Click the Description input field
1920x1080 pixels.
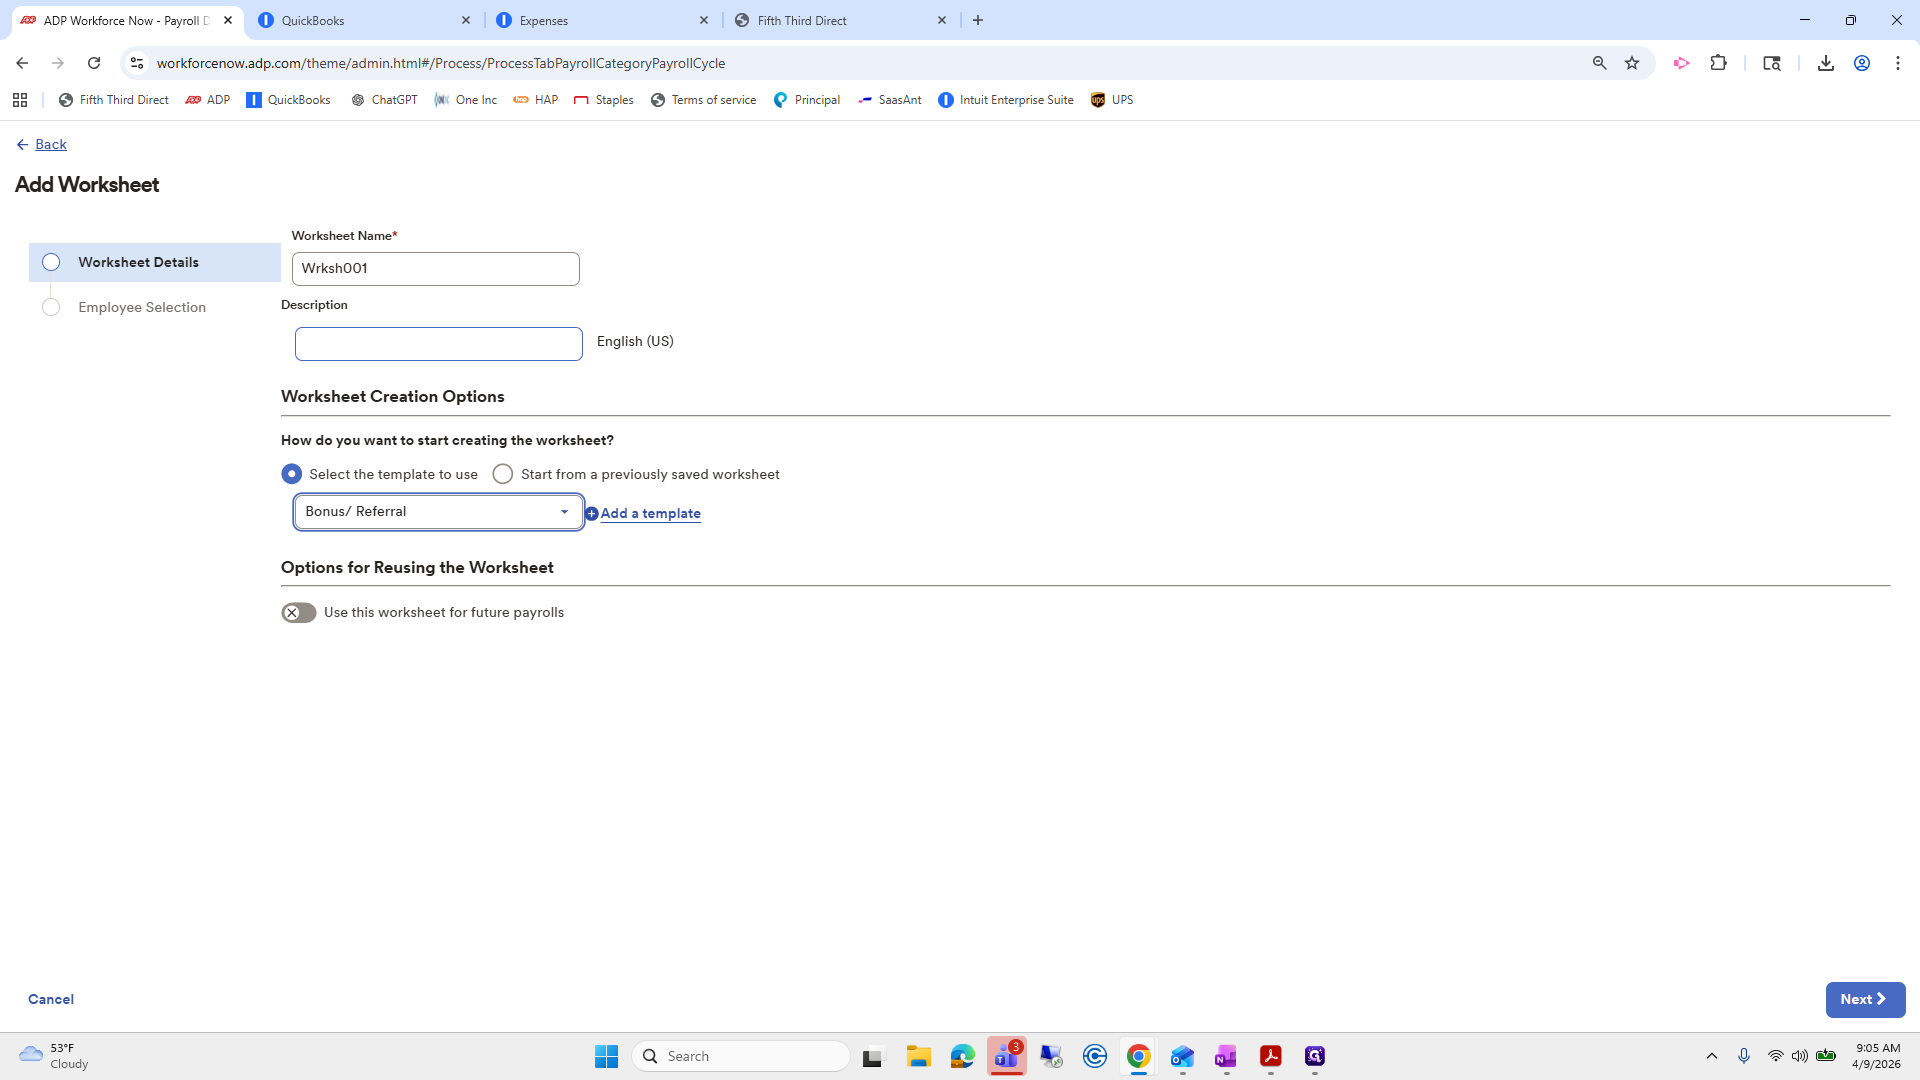(439, 344)
